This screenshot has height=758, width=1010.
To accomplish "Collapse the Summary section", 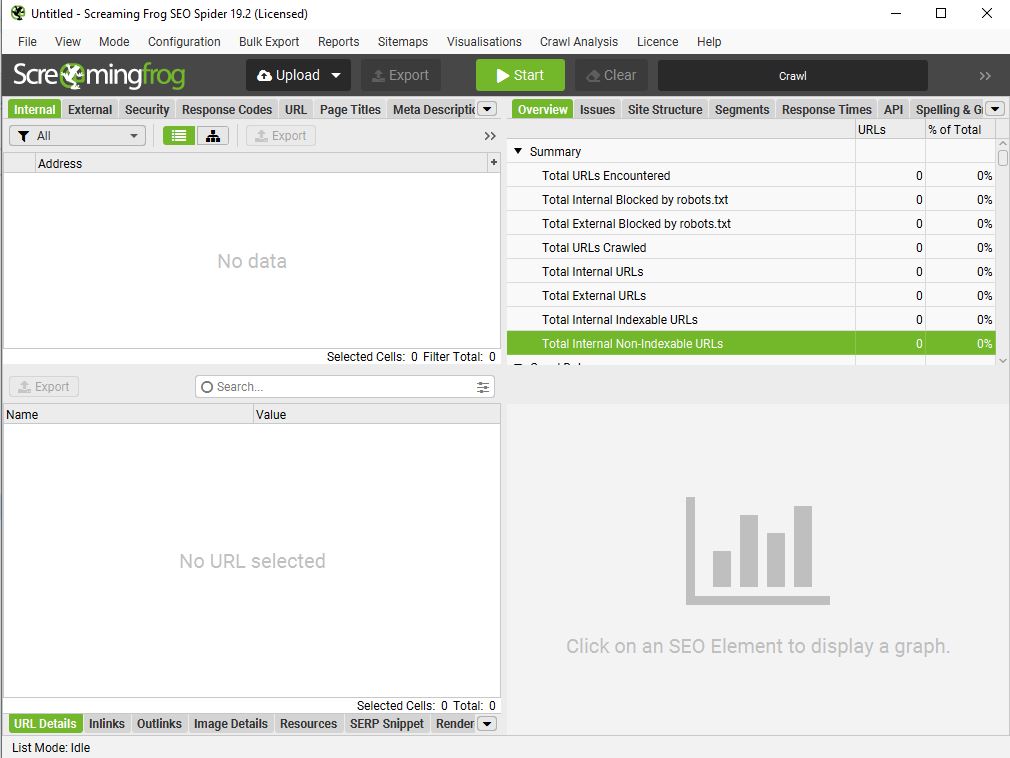I will point(518,151).
